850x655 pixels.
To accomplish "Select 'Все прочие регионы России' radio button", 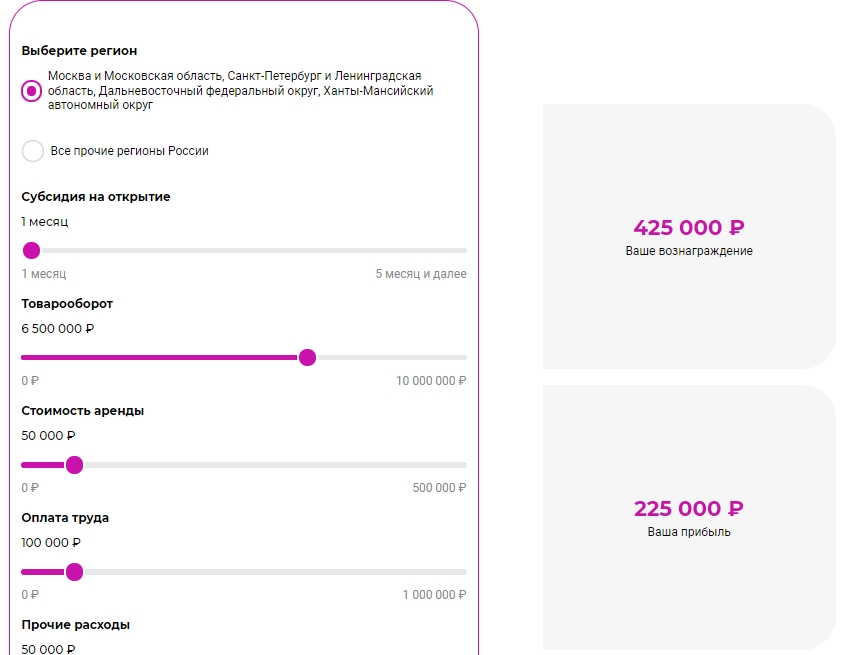I will [33, 151].
